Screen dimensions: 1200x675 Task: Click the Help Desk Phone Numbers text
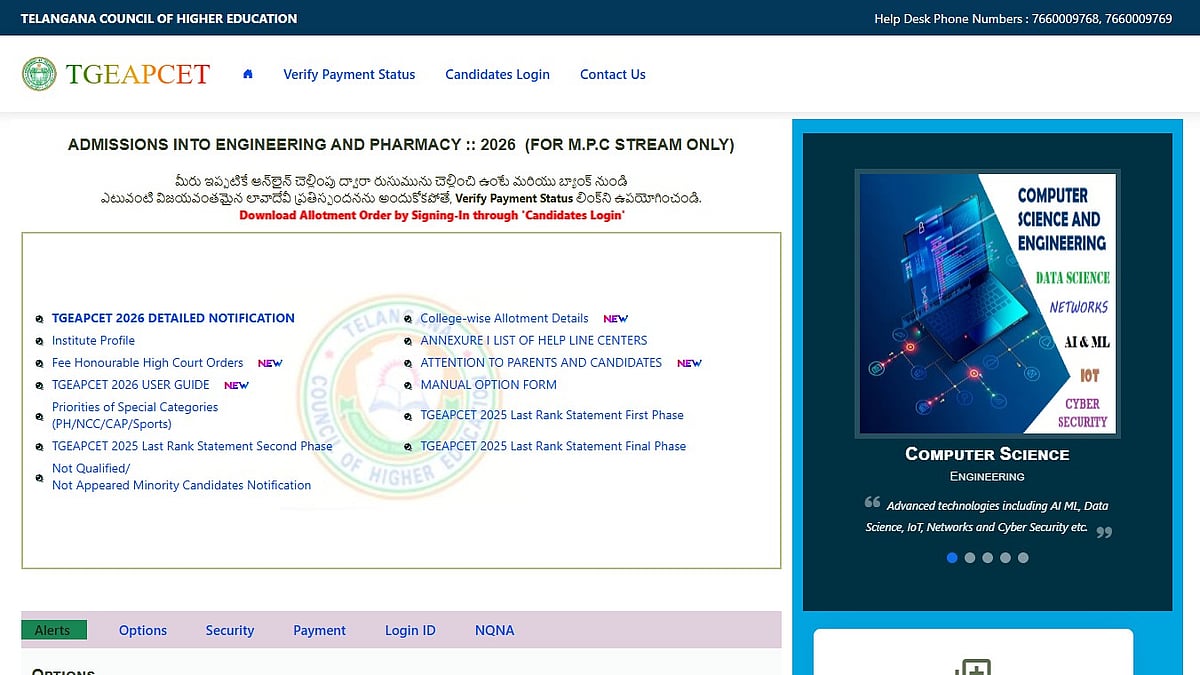coord(1023,18)
